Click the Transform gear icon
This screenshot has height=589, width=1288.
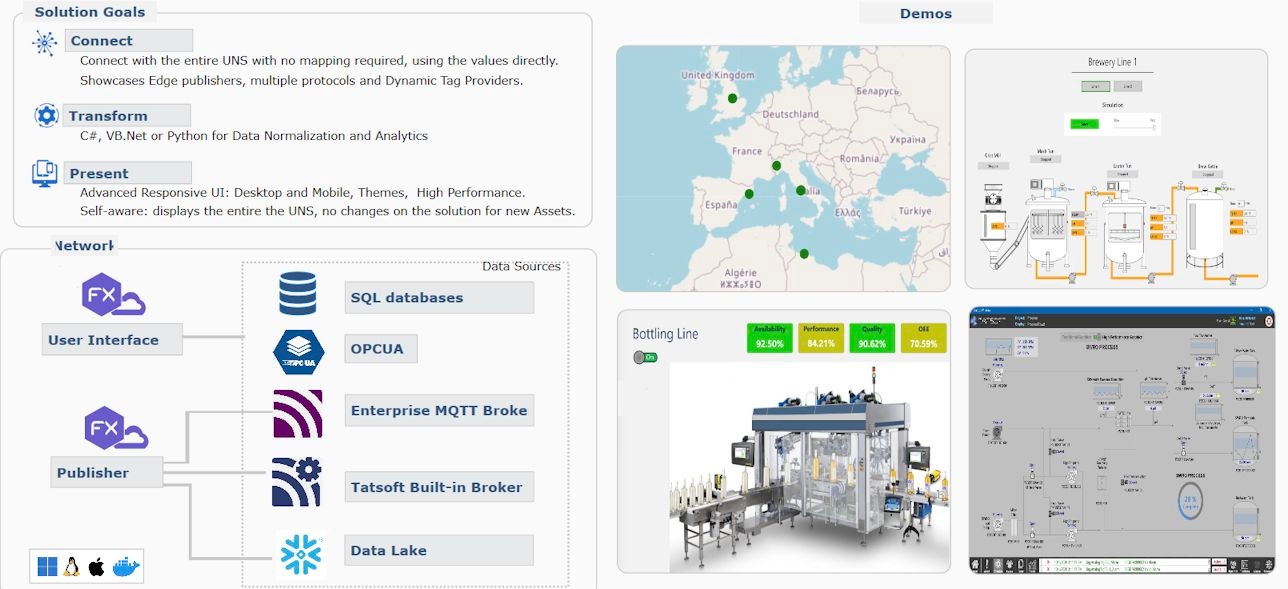(46, 115)
